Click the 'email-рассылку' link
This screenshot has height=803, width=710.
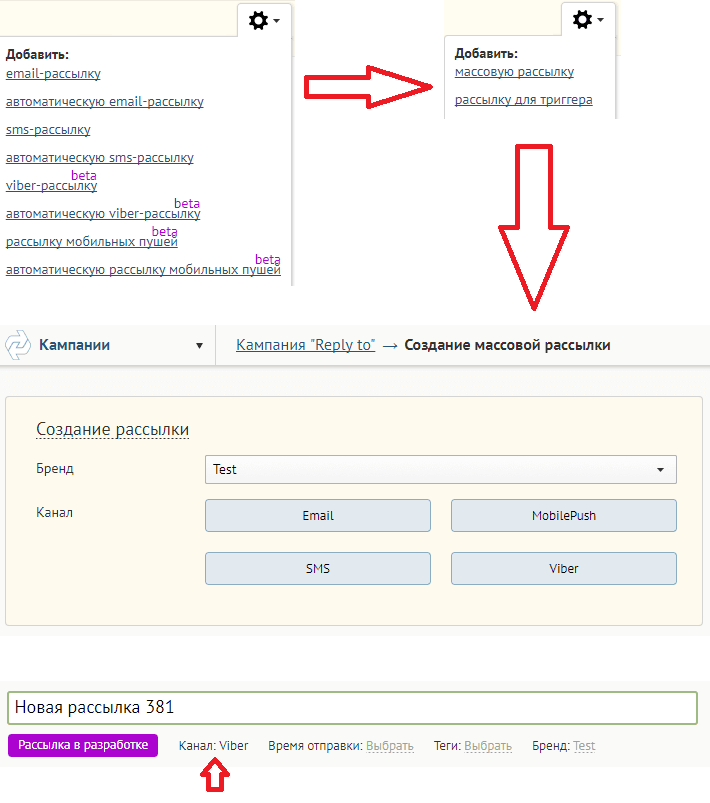[53, 74]
